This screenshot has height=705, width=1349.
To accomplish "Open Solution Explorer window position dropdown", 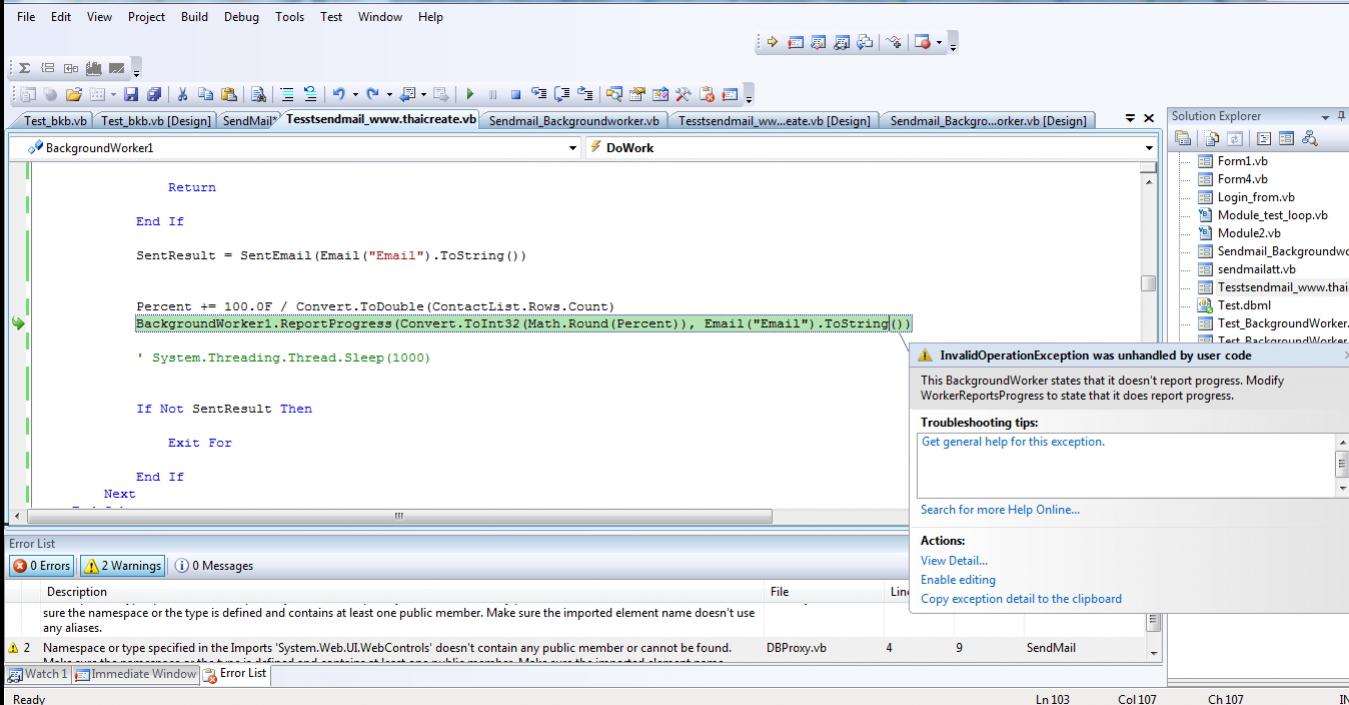I will point(1325,117).
